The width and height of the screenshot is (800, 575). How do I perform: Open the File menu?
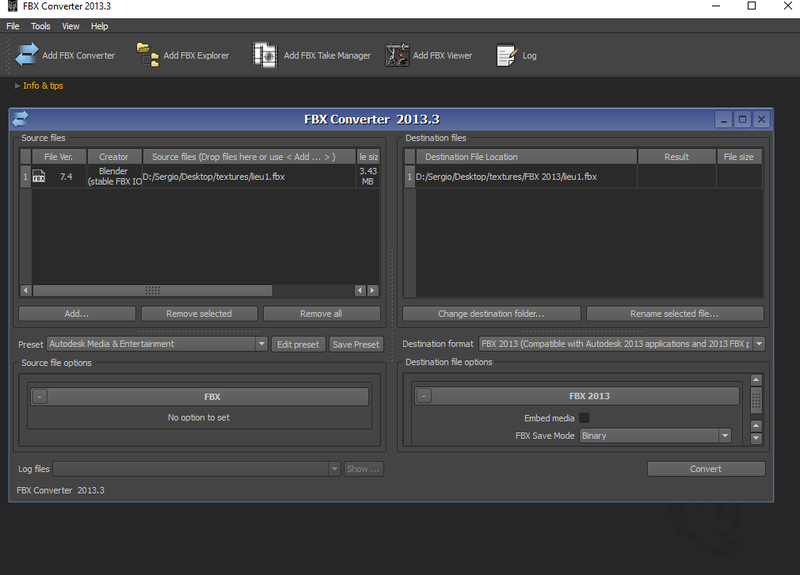13,26
